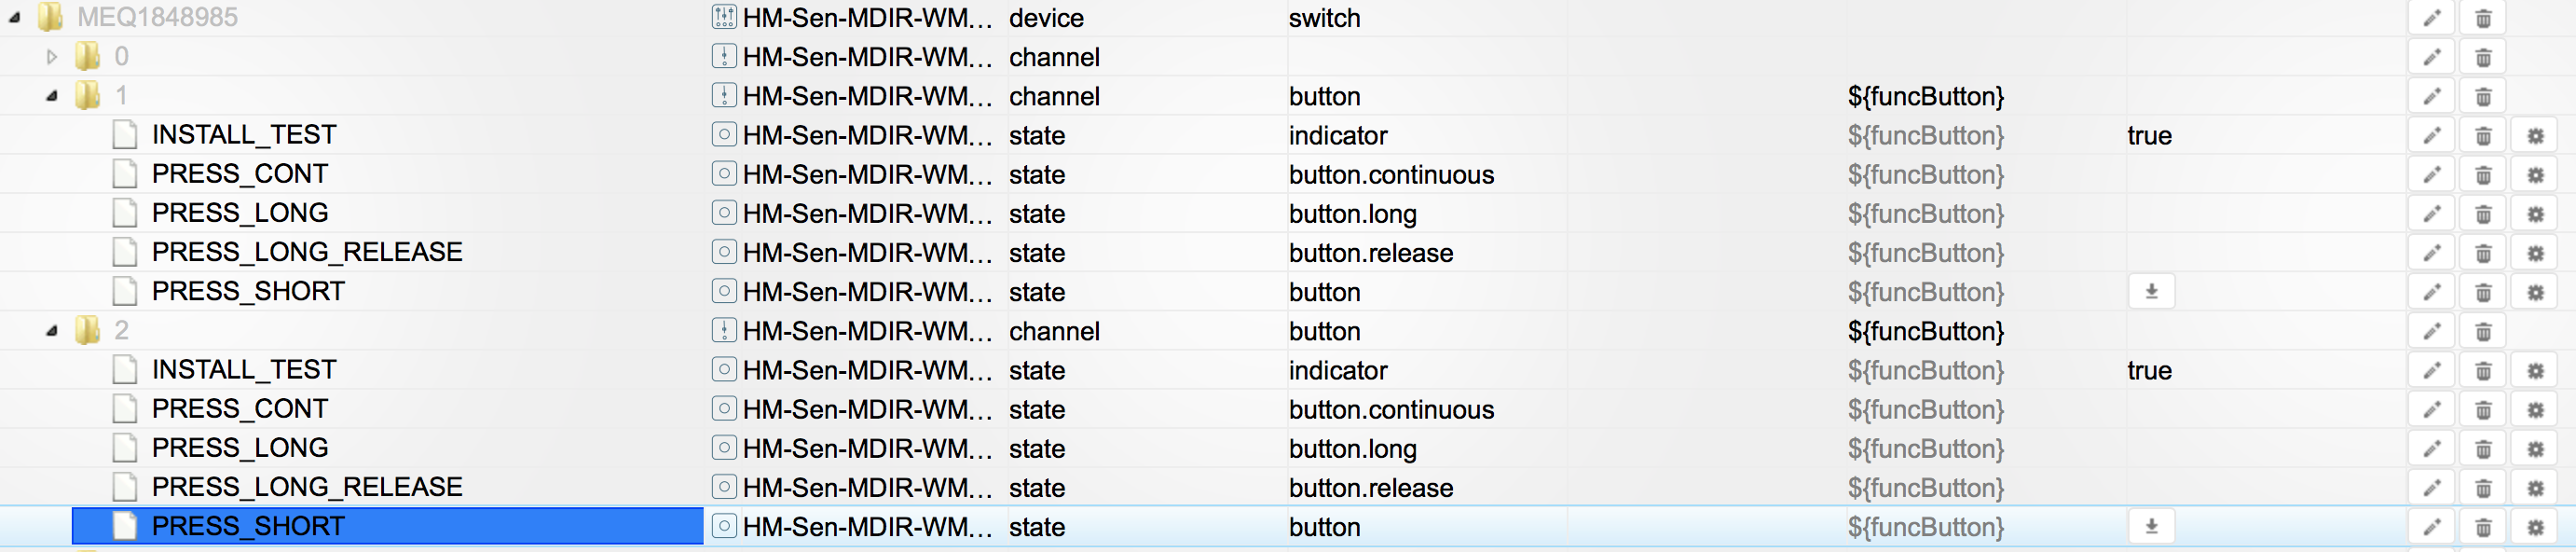This screenshot has height=552, width=2576.
Task: Trigger the button icon on selected PRESS_SHORT row
Action: [2151, 527]
